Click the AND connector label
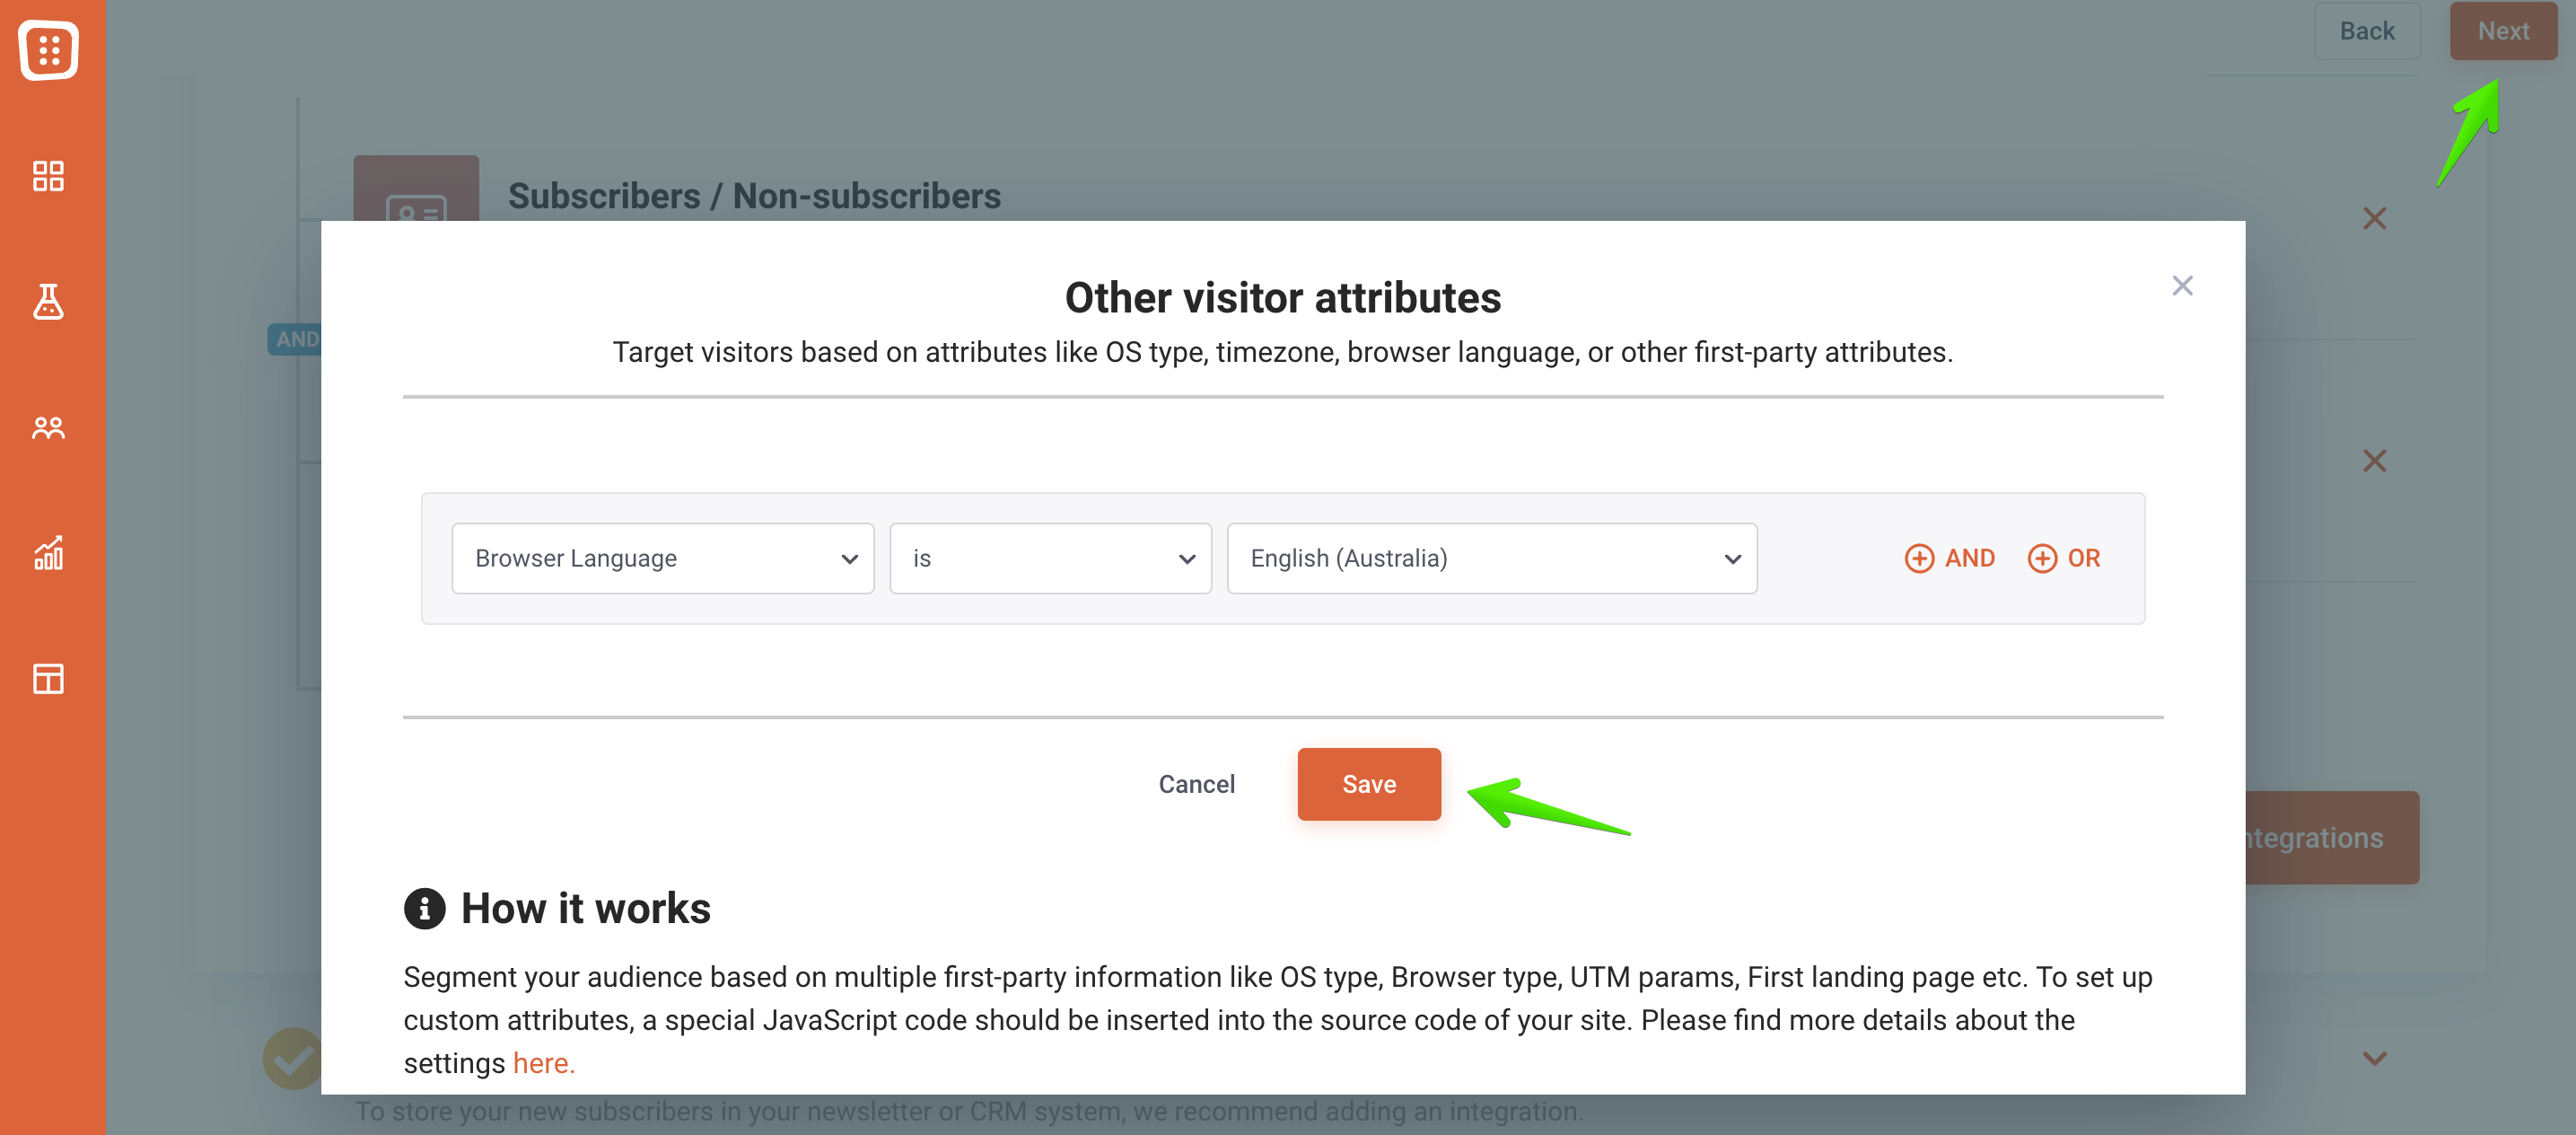Image resolution: width=2576 pixels, height=1135 pixels. click(295, 339)
